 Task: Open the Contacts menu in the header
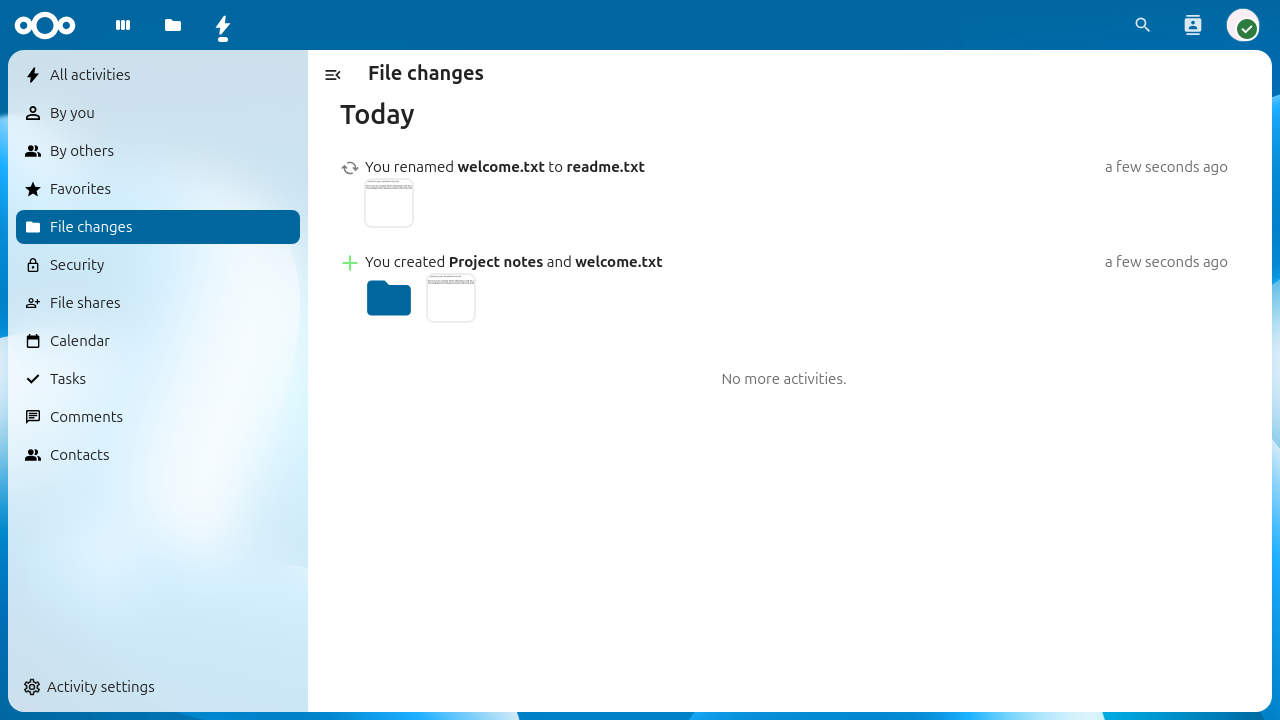(x=1192, y=25)
